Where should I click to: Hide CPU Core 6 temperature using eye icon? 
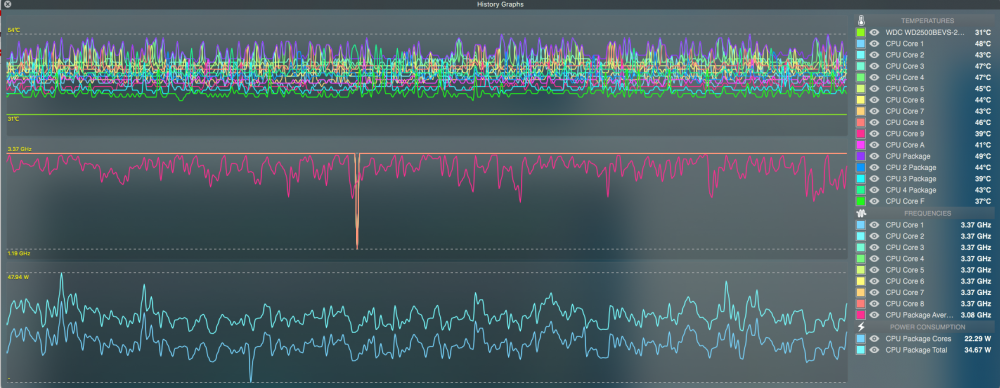874,100
